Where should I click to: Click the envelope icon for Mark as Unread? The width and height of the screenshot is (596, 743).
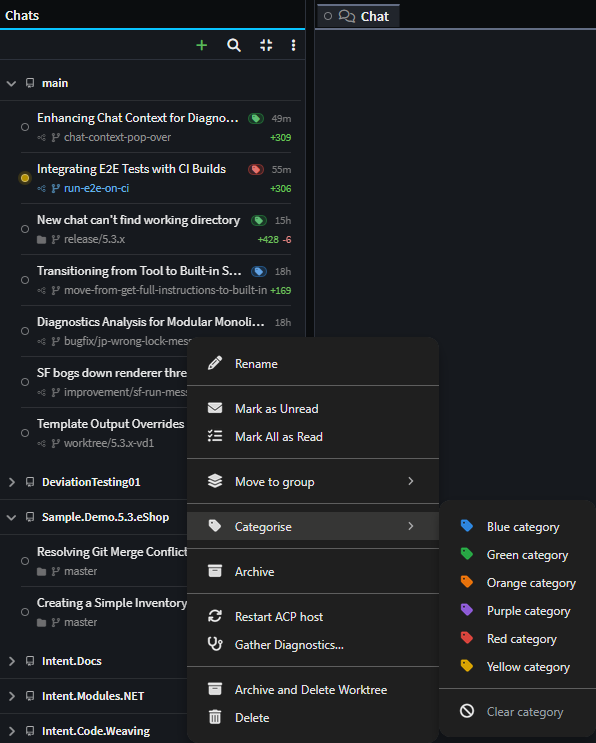215,408
